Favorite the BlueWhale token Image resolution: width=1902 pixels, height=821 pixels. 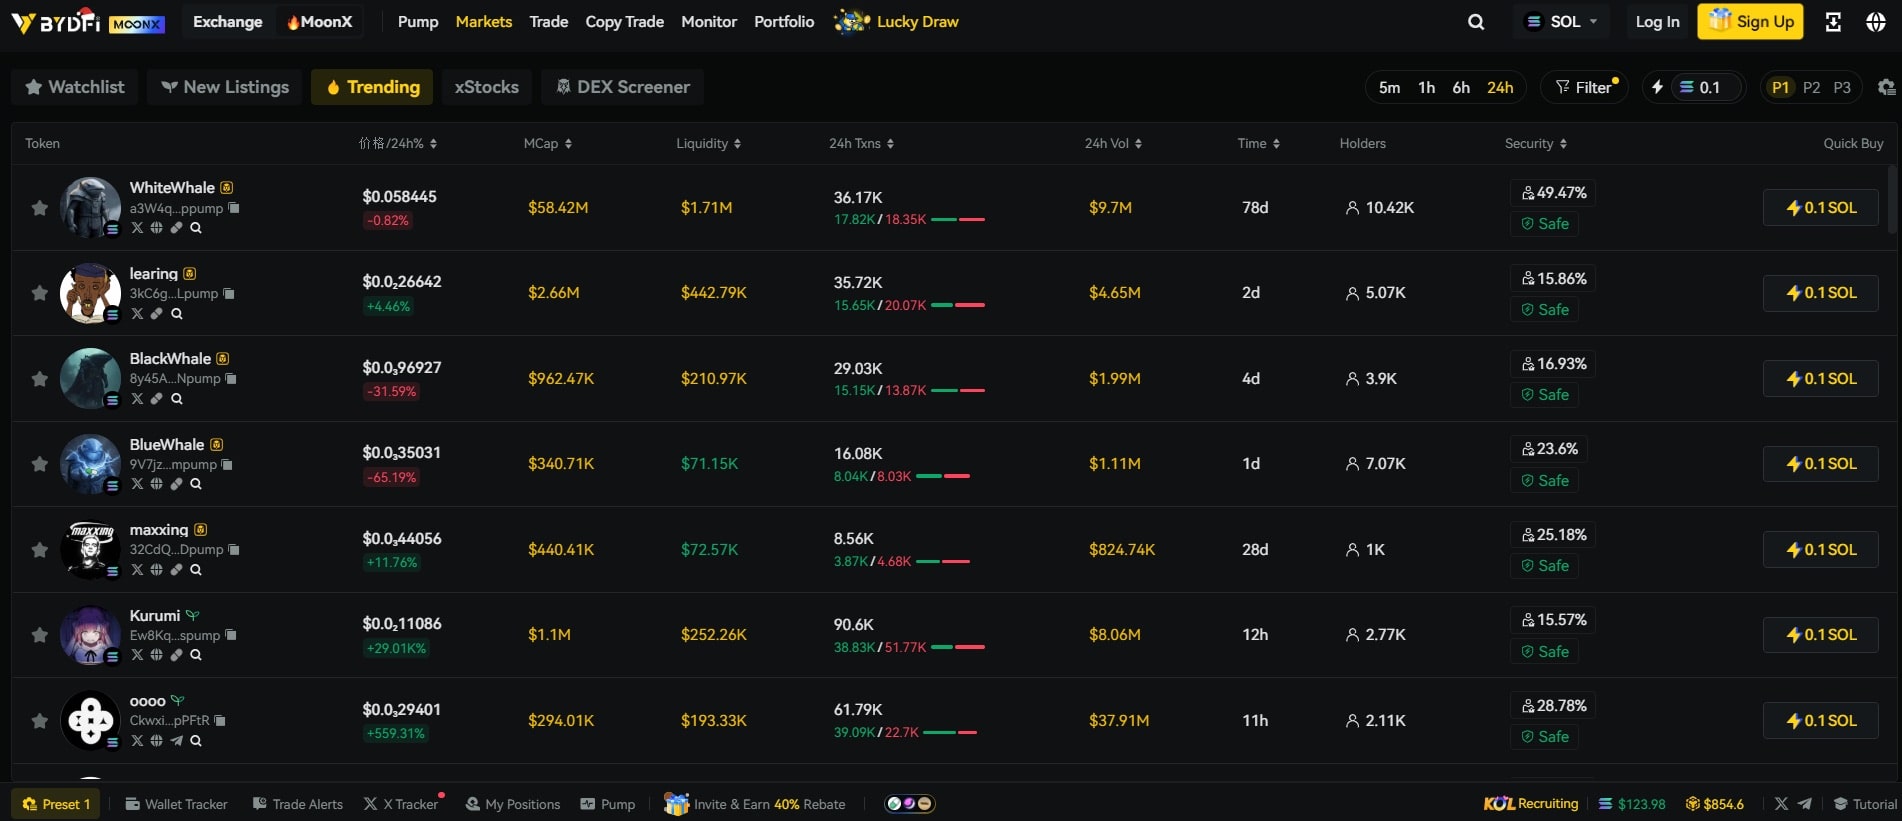point(39,463)
